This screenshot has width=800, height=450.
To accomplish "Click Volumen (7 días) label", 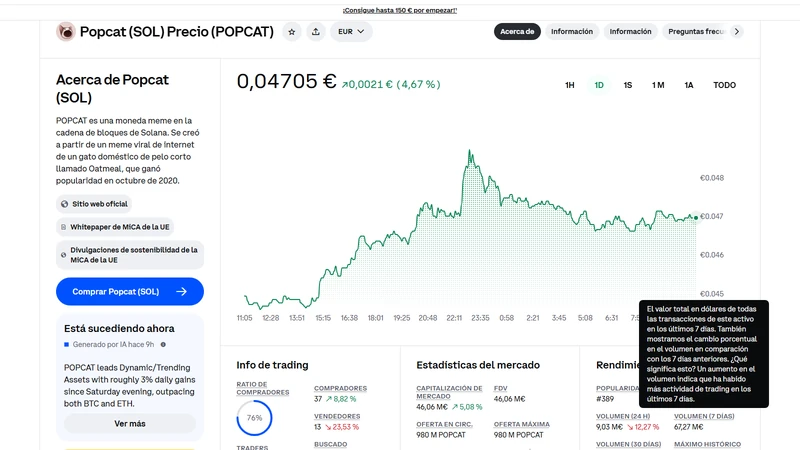I will (704, 416).
